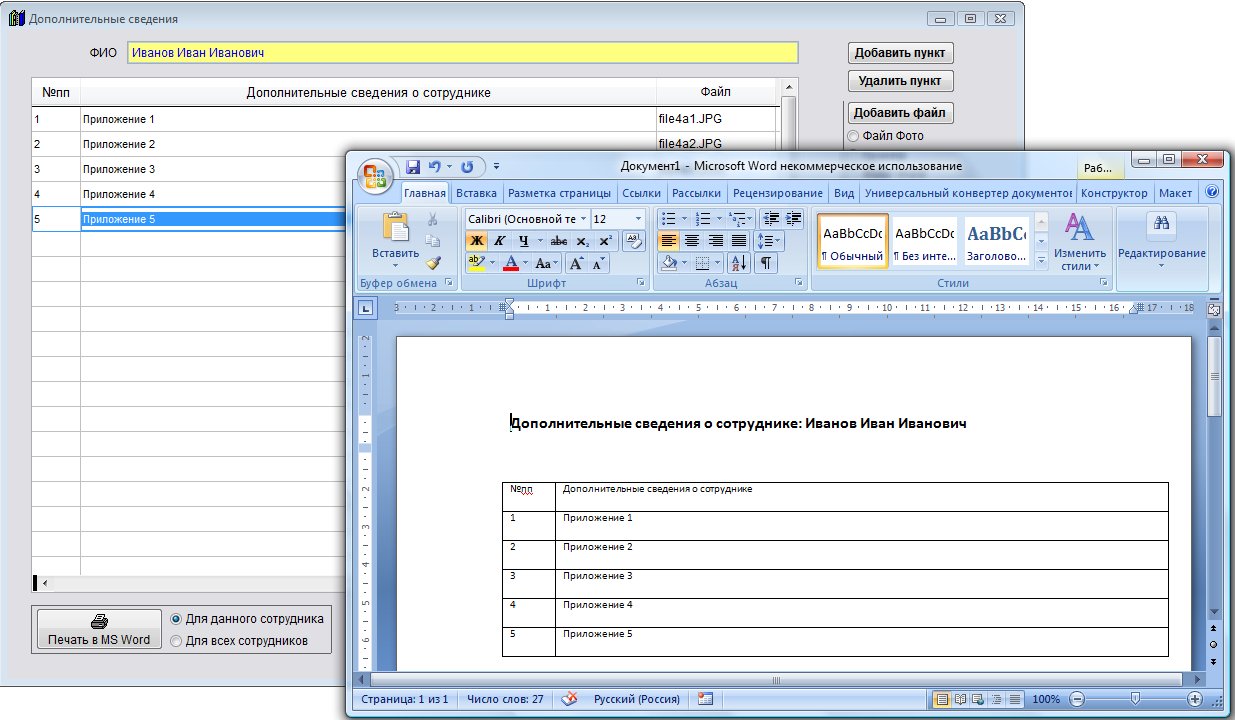Viewport: 1235px width, 720px height.
Task: Expand the font size dropdown showing 12
Action: [x=639, y=219]
